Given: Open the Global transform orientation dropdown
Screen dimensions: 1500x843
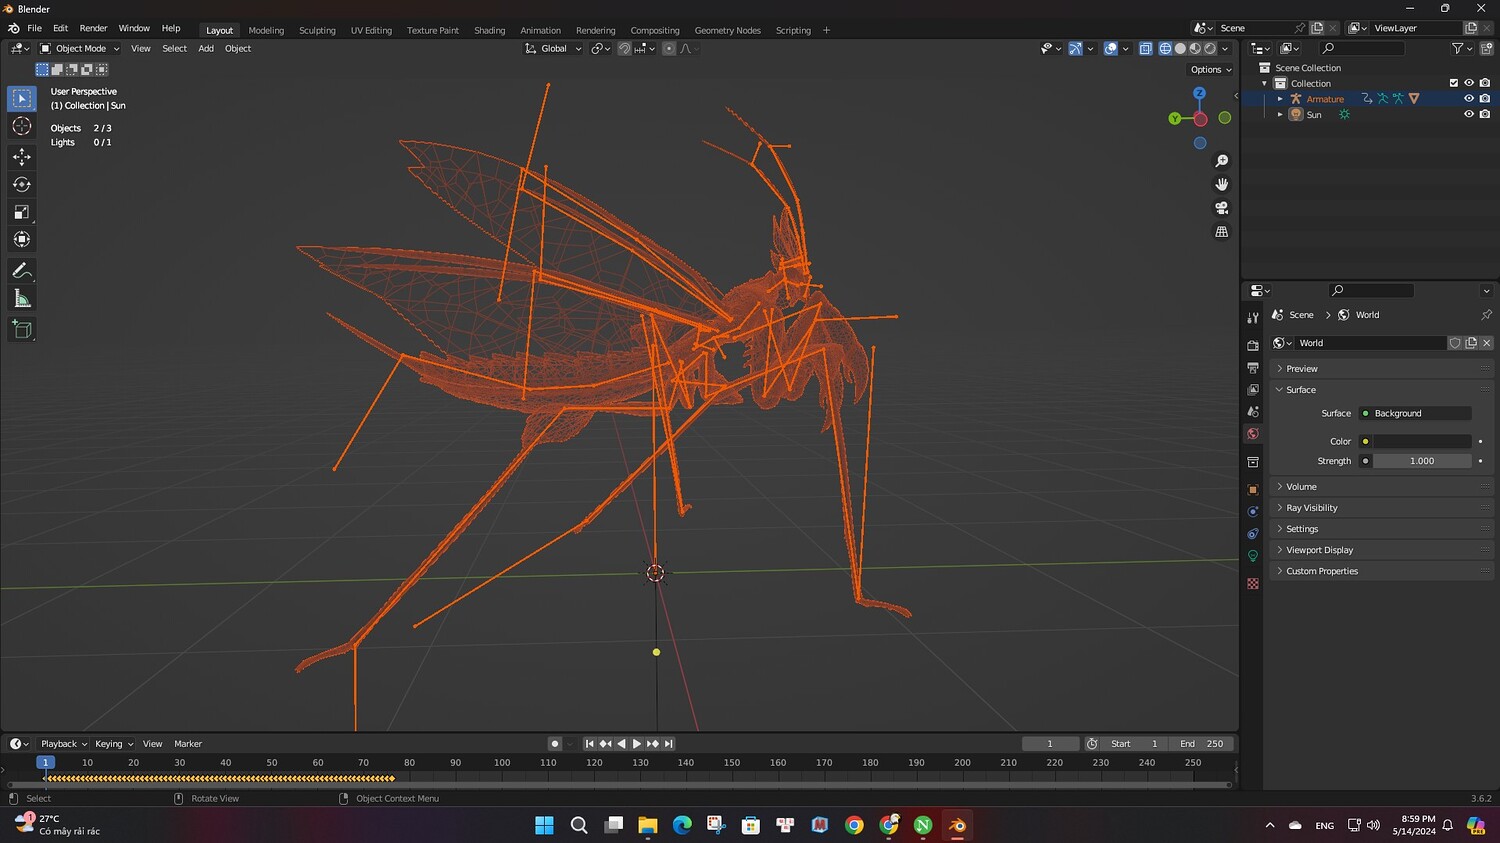Looking at the screenshot, I should pos(553,48).
